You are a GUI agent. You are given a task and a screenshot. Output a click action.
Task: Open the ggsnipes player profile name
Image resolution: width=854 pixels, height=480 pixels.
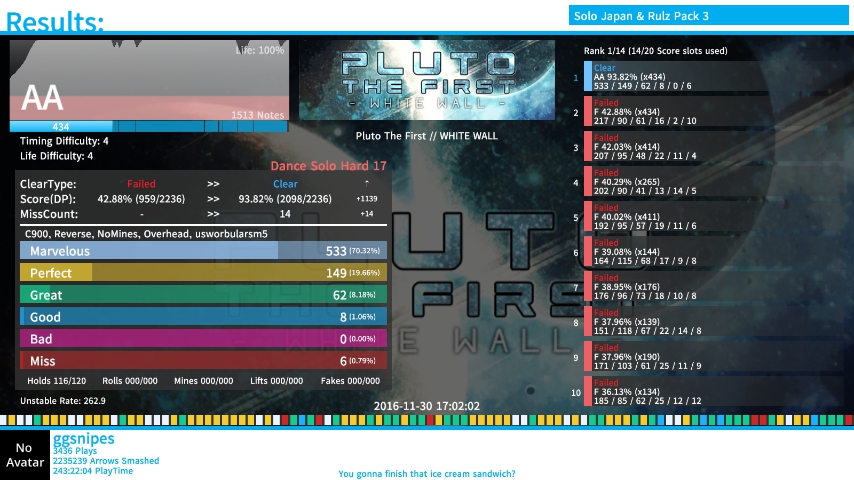(x=84, y=438)
